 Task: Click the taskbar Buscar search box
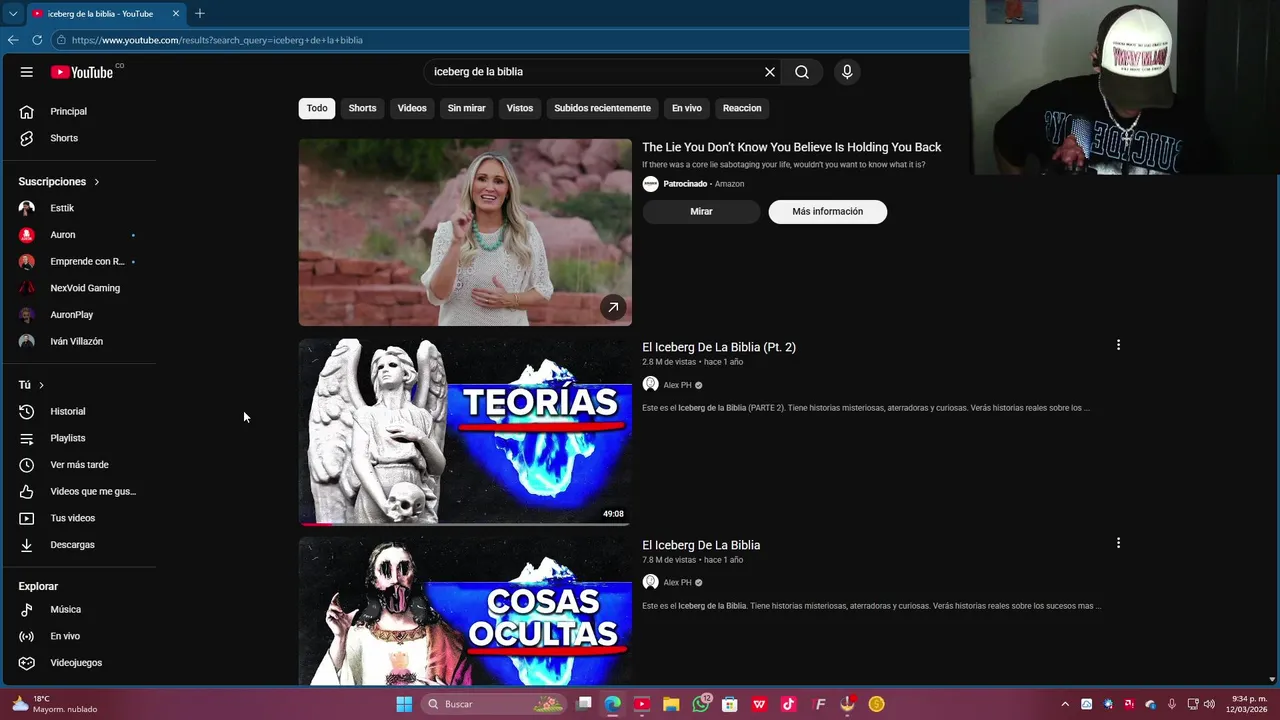(x=494, y=704)
